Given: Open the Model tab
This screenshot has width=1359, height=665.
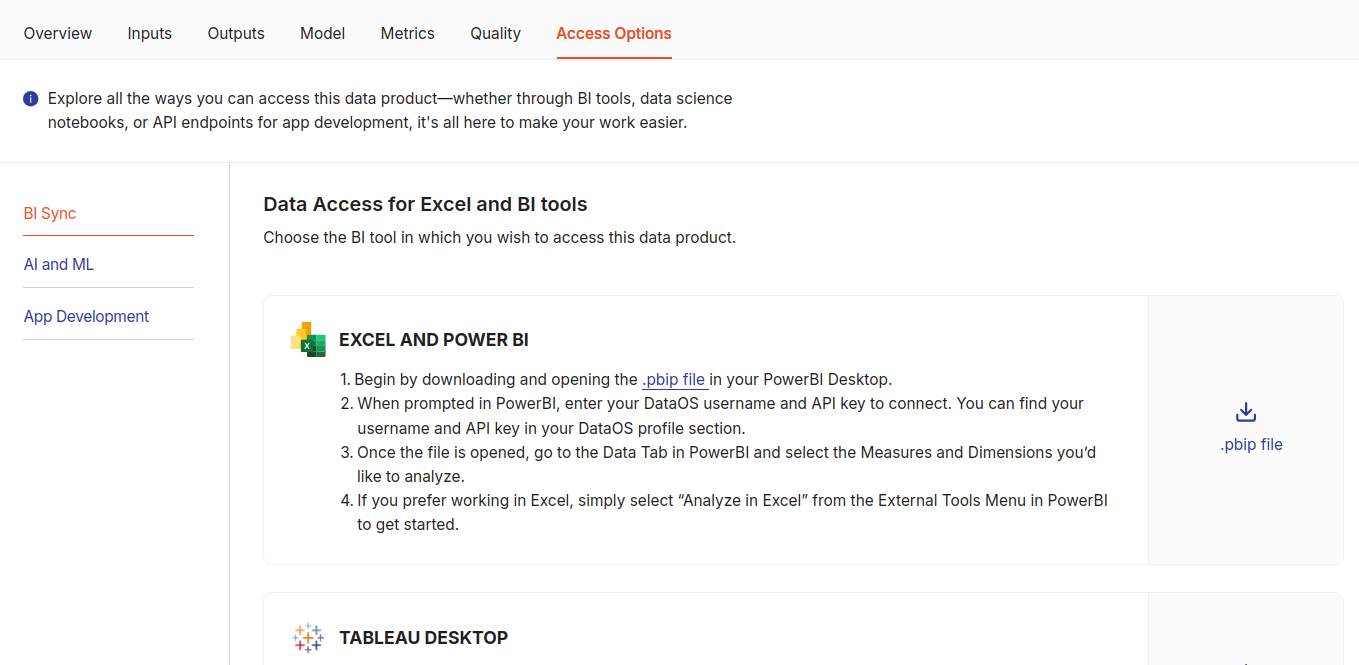Looking at the screenshot, I should pyautogui.click(x=322, y=32).
